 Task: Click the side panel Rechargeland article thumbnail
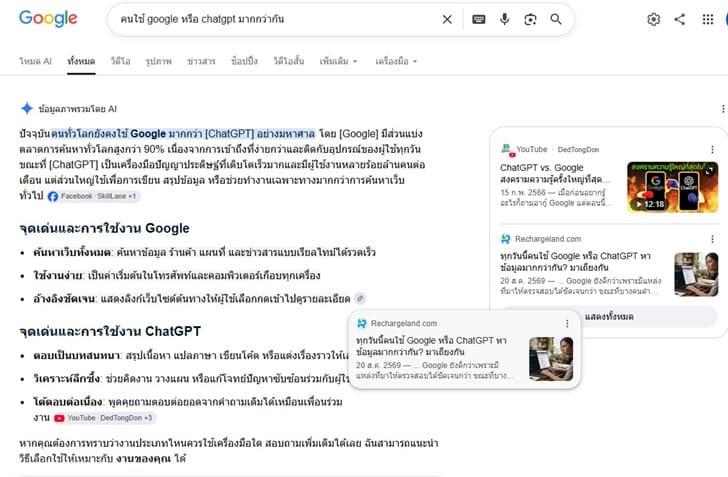pos(696,274)
